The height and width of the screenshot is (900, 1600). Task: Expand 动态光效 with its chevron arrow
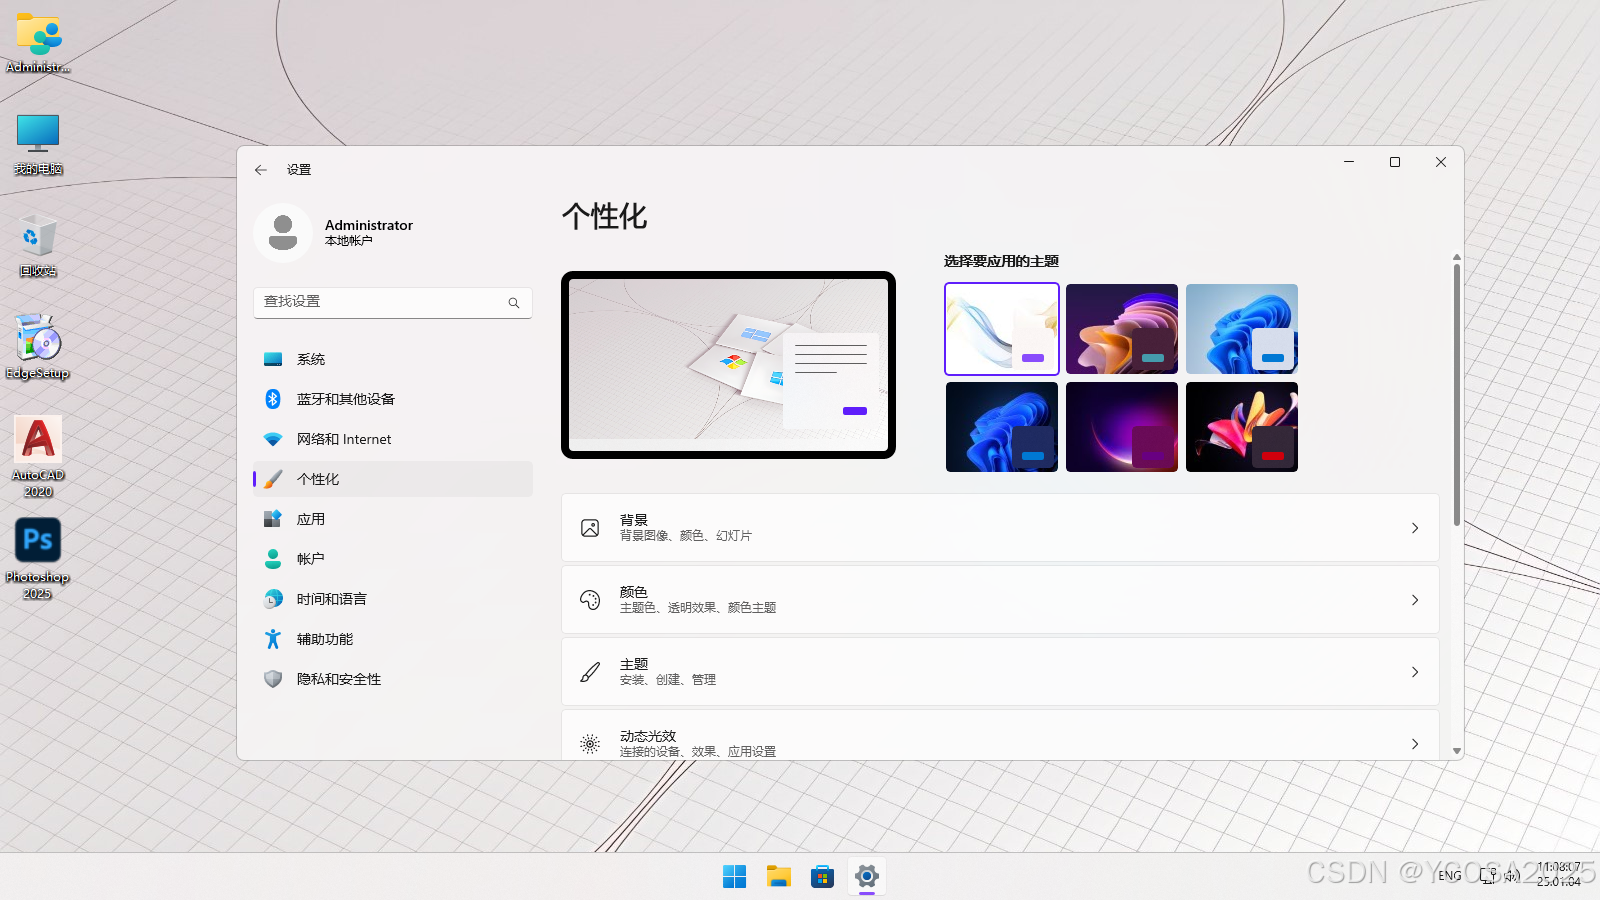click(1415, 744)
